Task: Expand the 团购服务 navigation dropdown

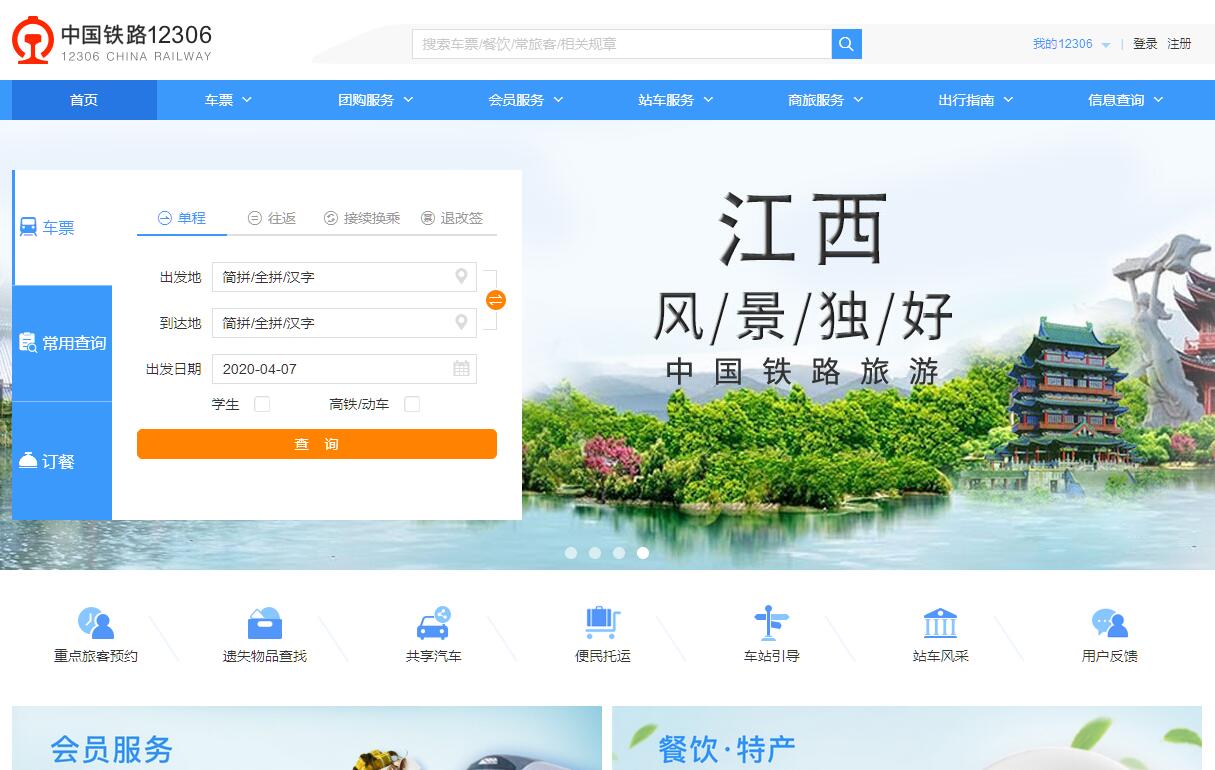Action: pos(376,100)
